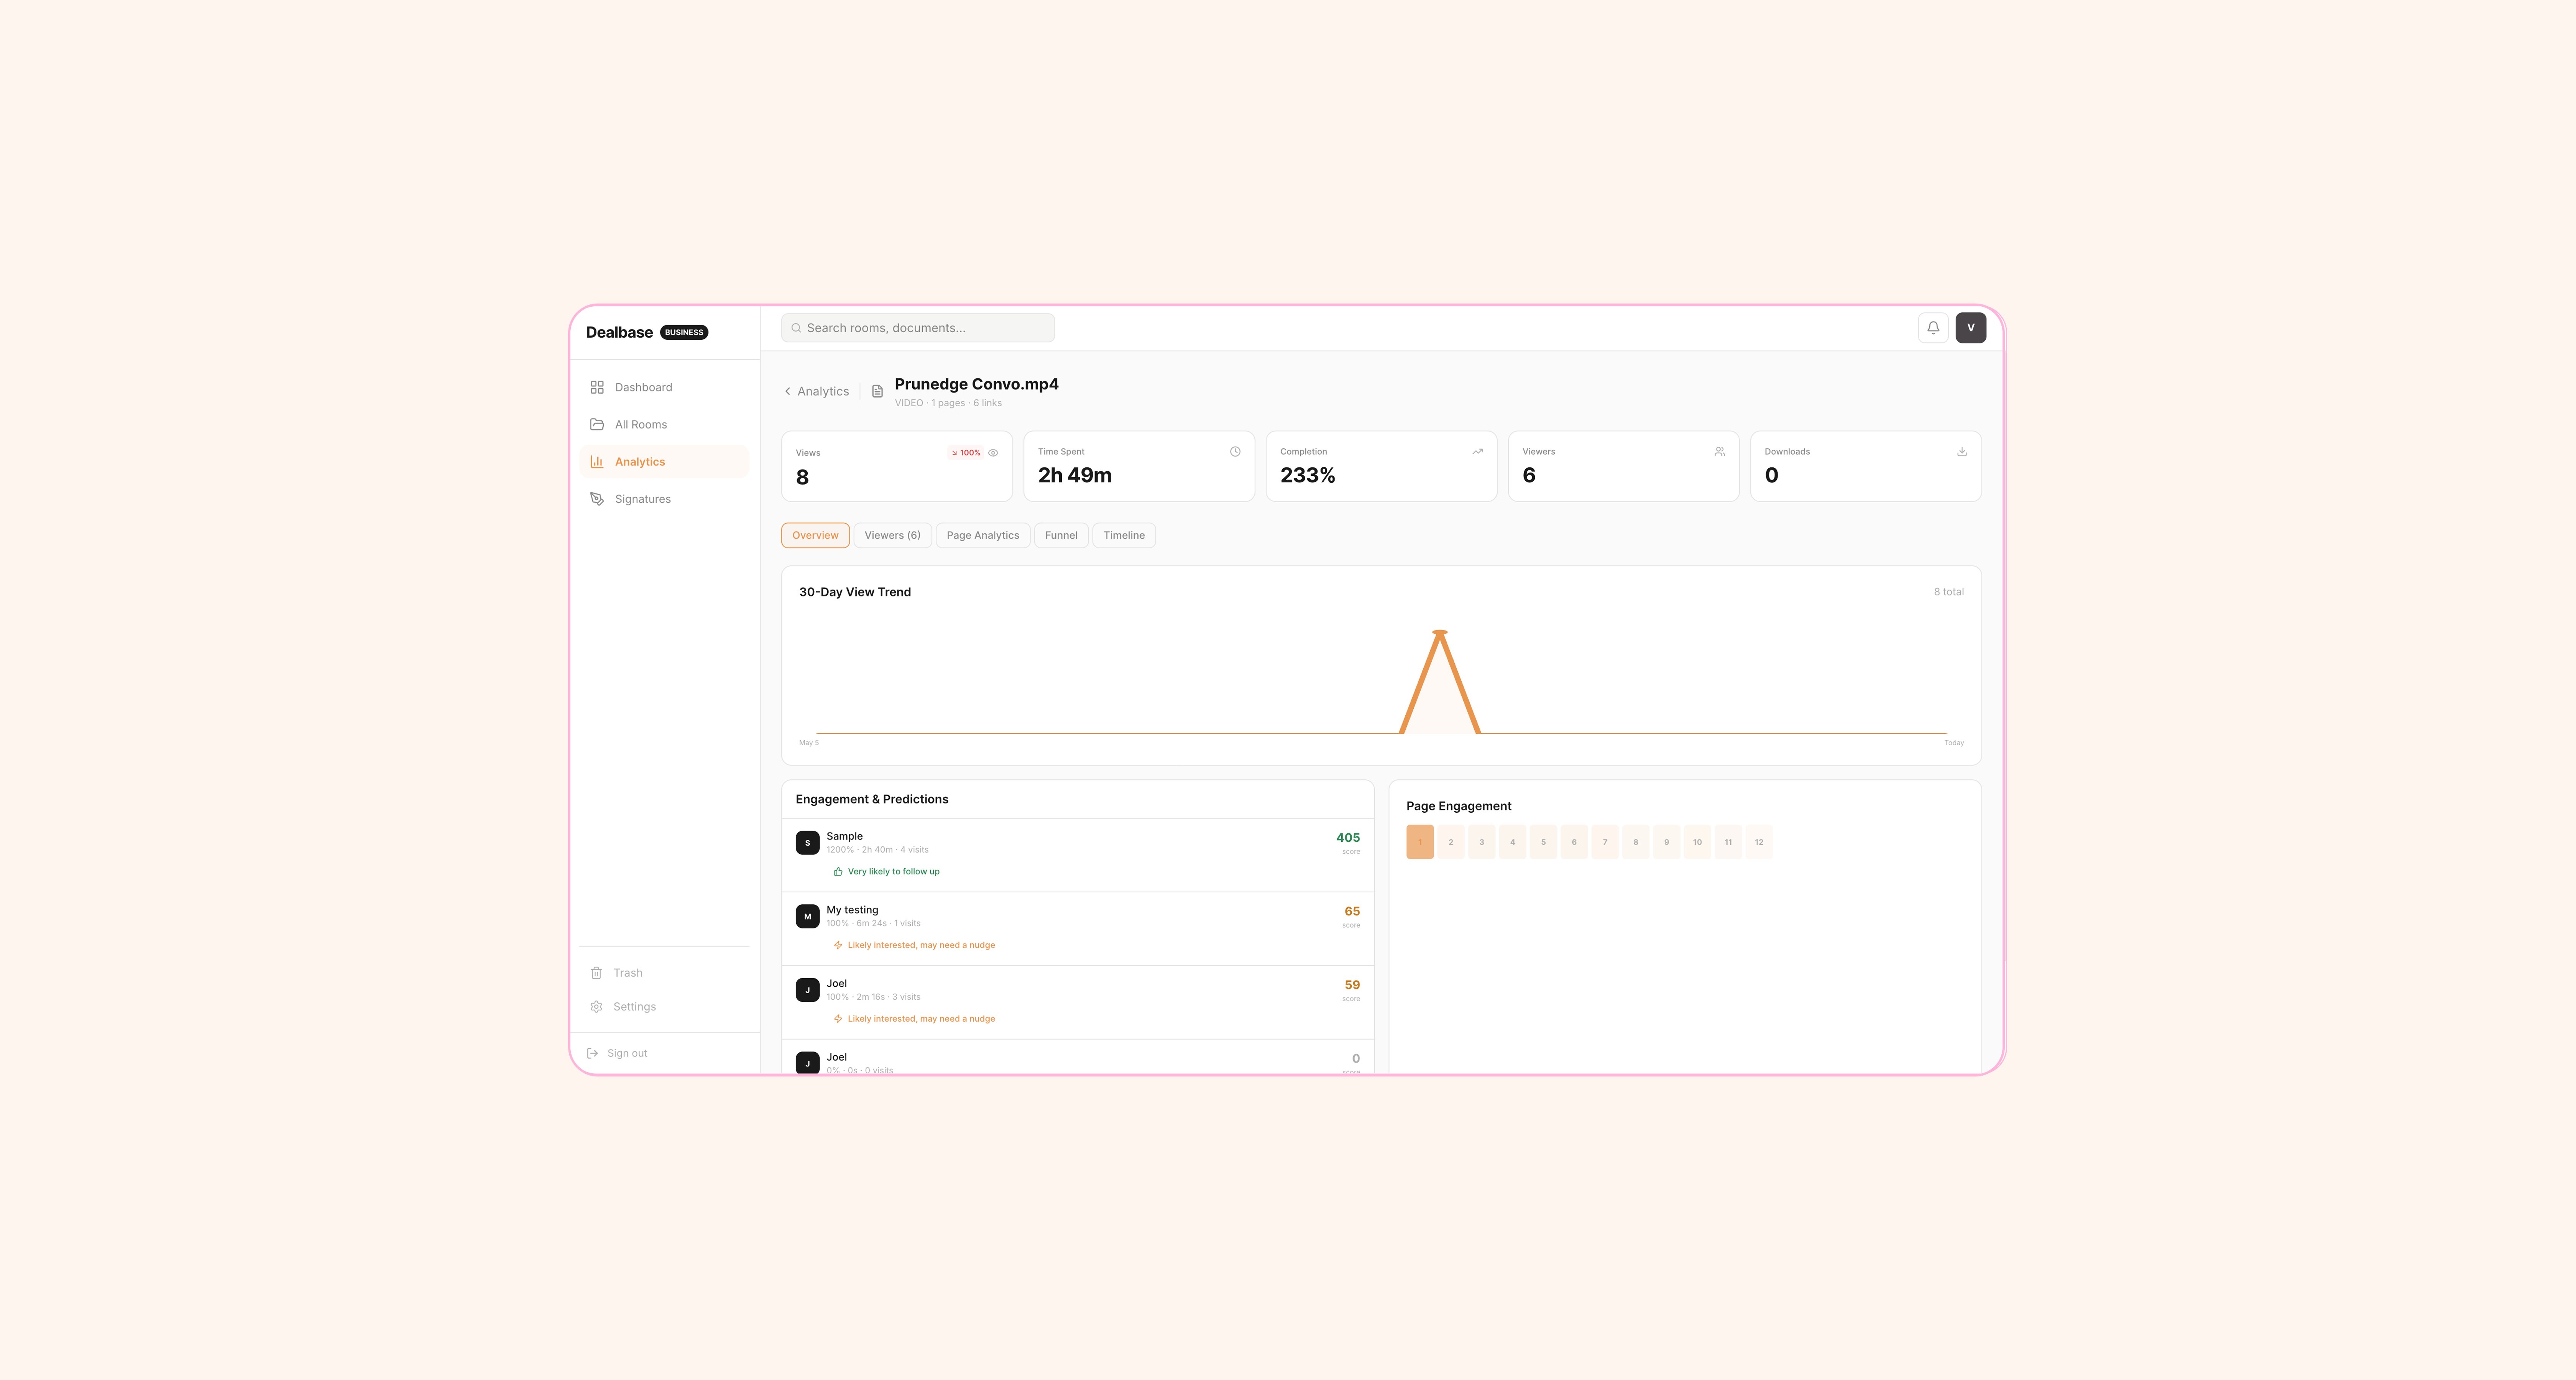Click the document file icon beside title
This screenshot has height=1380, width=2576.
click(877, 391)
